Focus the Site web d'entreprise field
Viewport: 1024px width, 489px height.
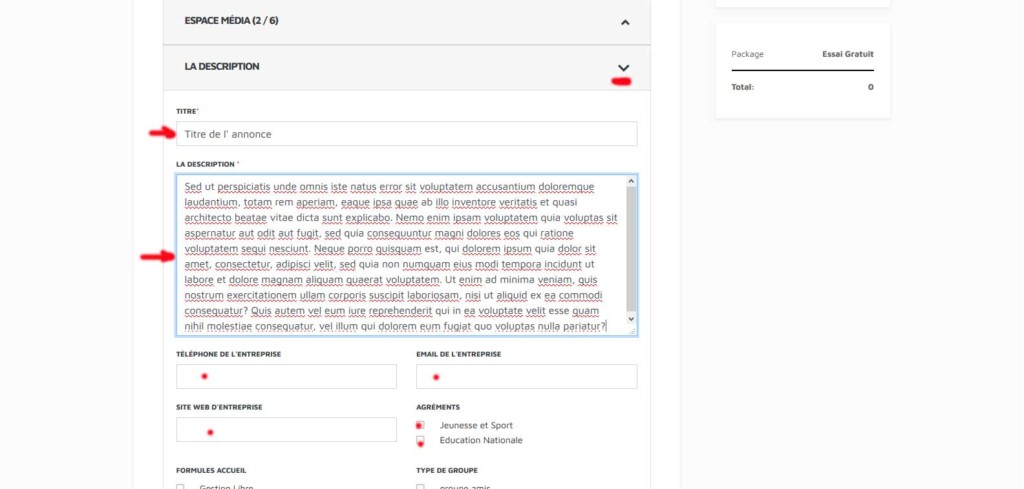tap(286, 430)
